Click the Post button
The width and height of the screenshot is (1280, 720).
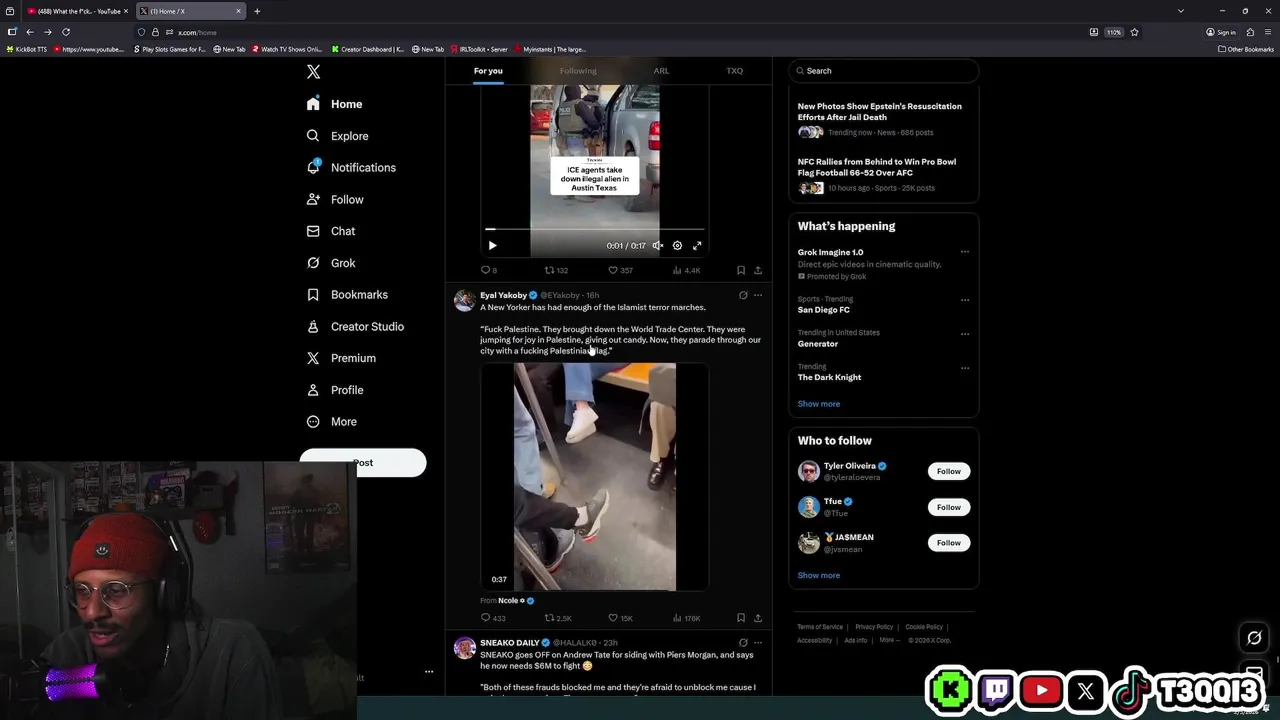[x=363, y=463]
